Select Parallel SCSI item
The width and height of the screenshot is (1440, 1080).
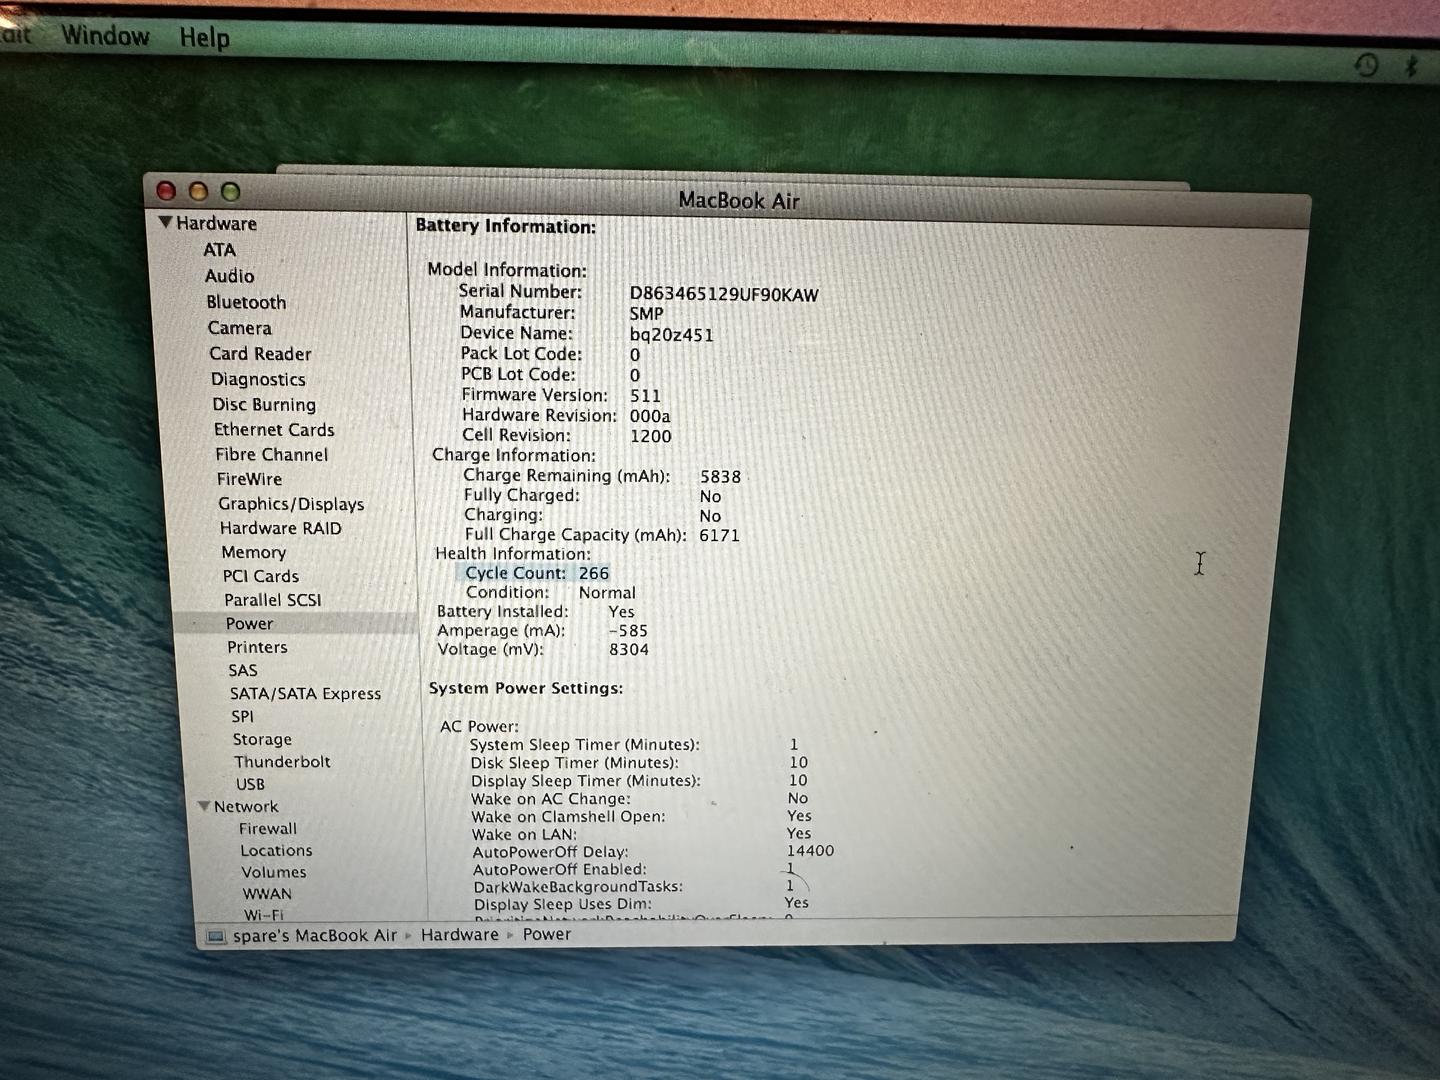[x=273, y=600]
